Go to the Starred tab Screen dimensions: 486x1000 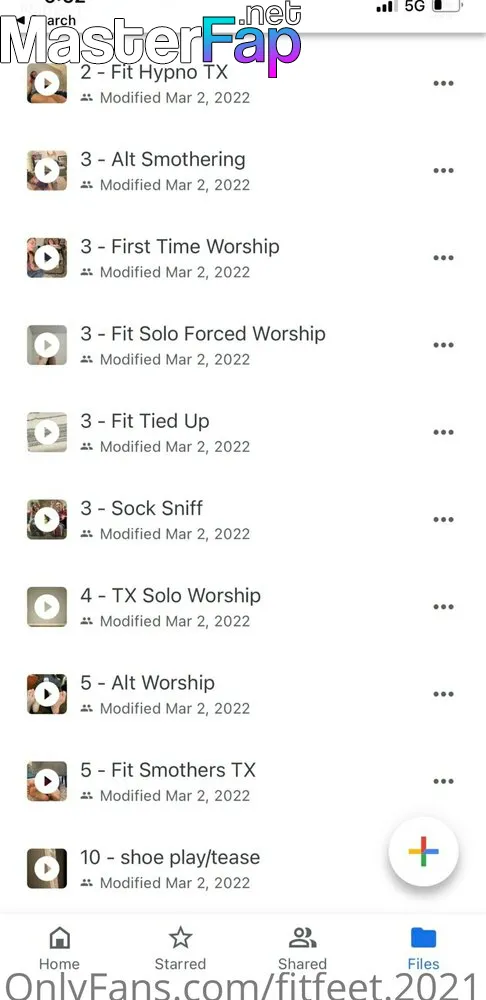pyautogui.click(x=180, y=948)
